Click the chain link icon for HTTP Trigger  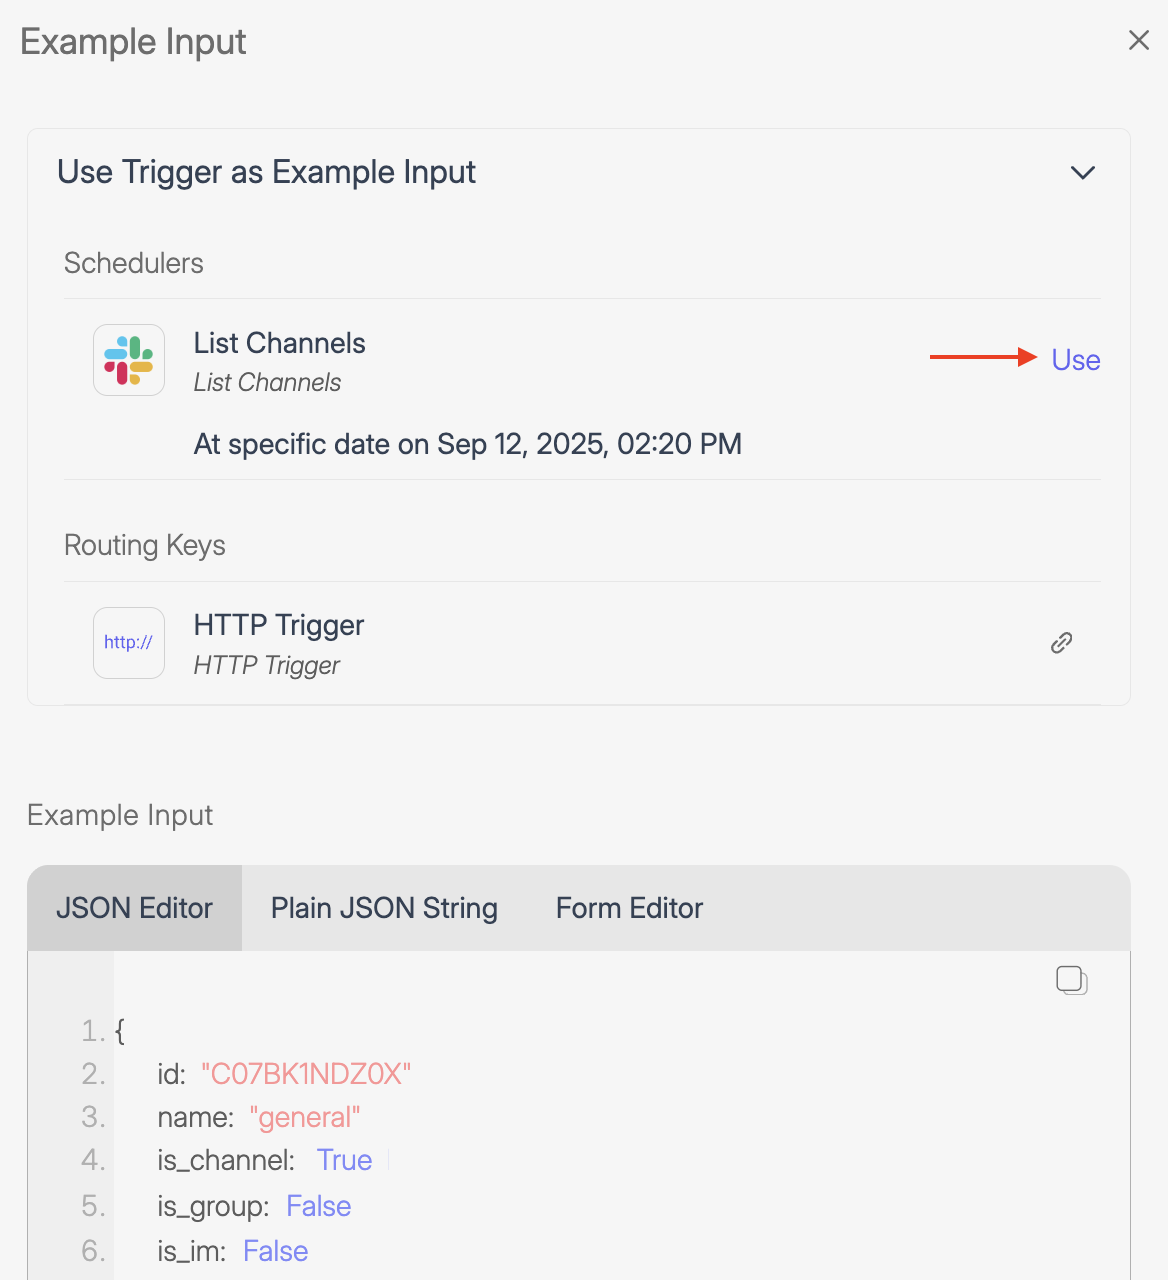1061,643
